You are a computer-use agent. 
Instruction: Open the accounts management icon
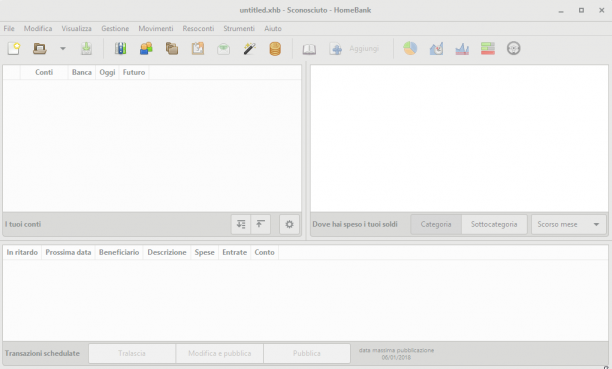coord(121,49)
